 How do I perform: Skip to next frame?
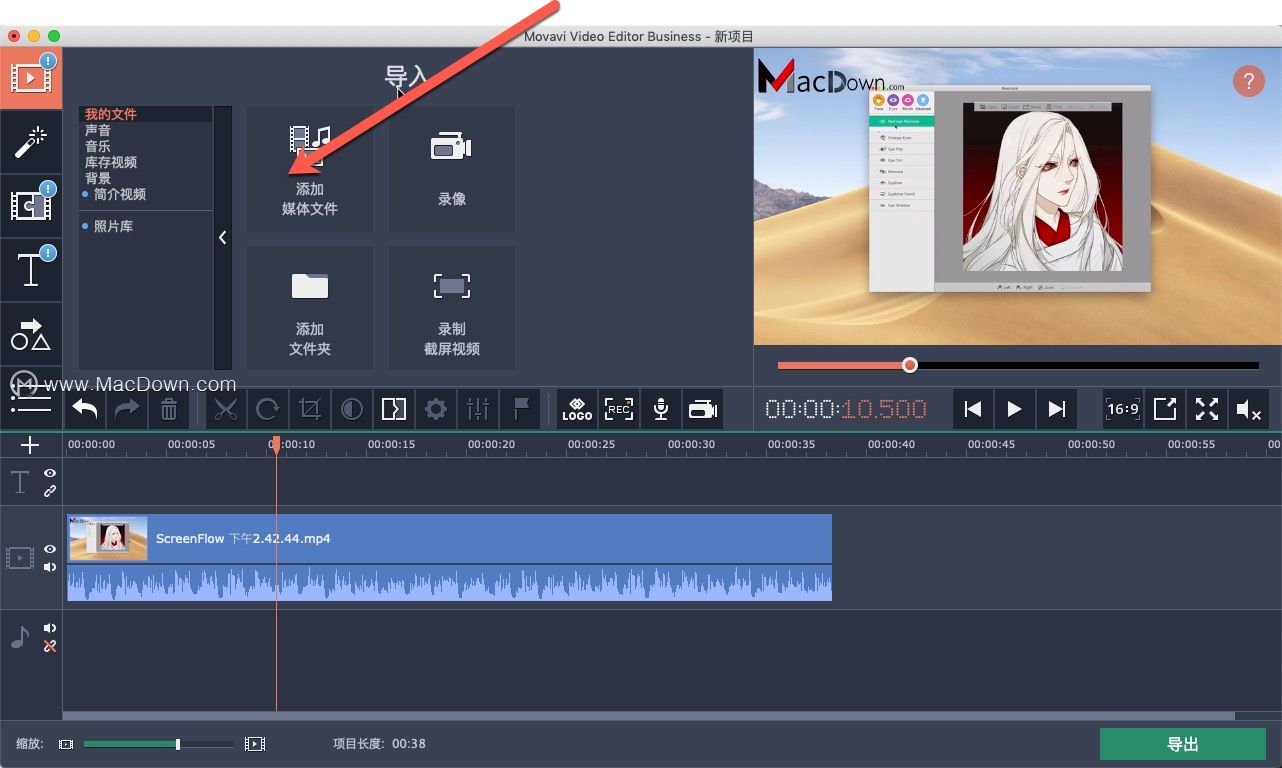(x=1056, y=409)
